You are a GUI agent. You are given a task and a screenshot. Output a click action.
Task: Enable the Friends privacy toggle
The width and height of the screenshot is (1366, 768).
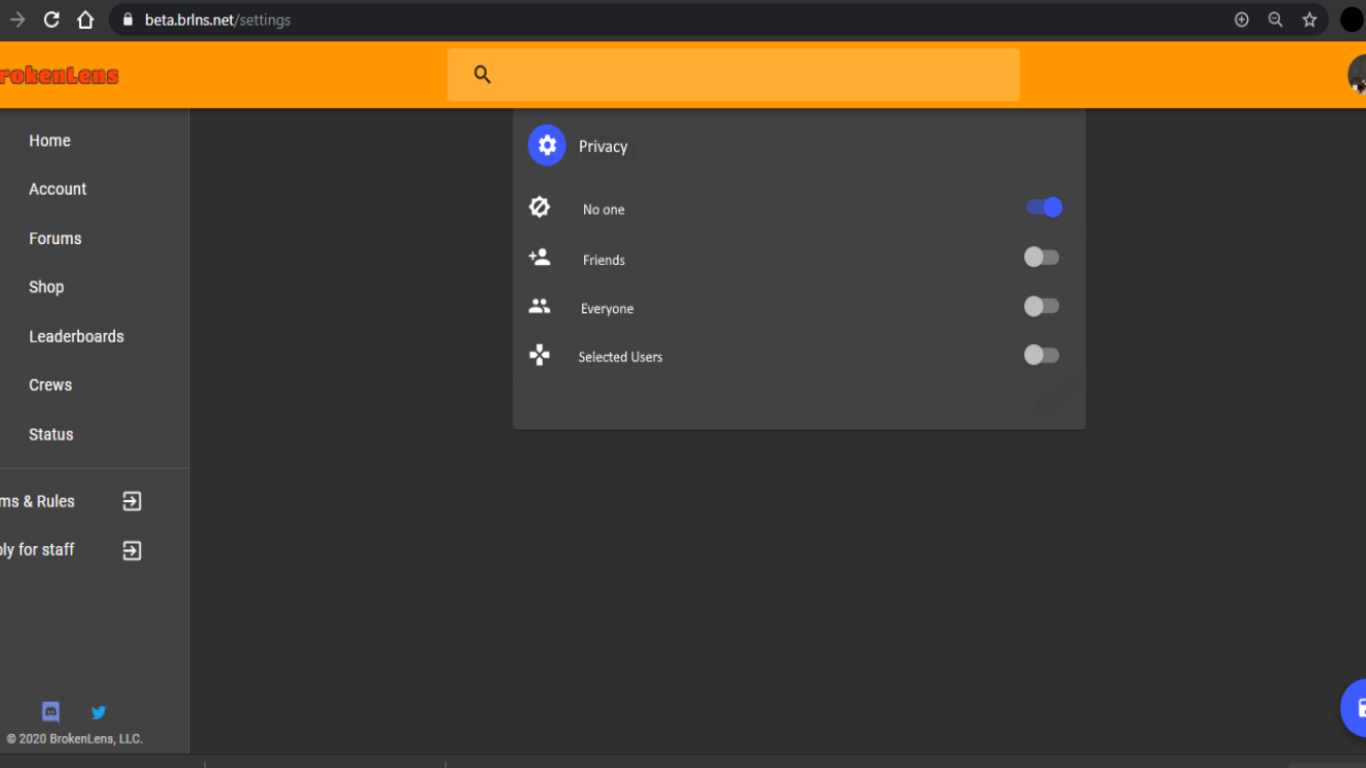[x=1041, y=257]
